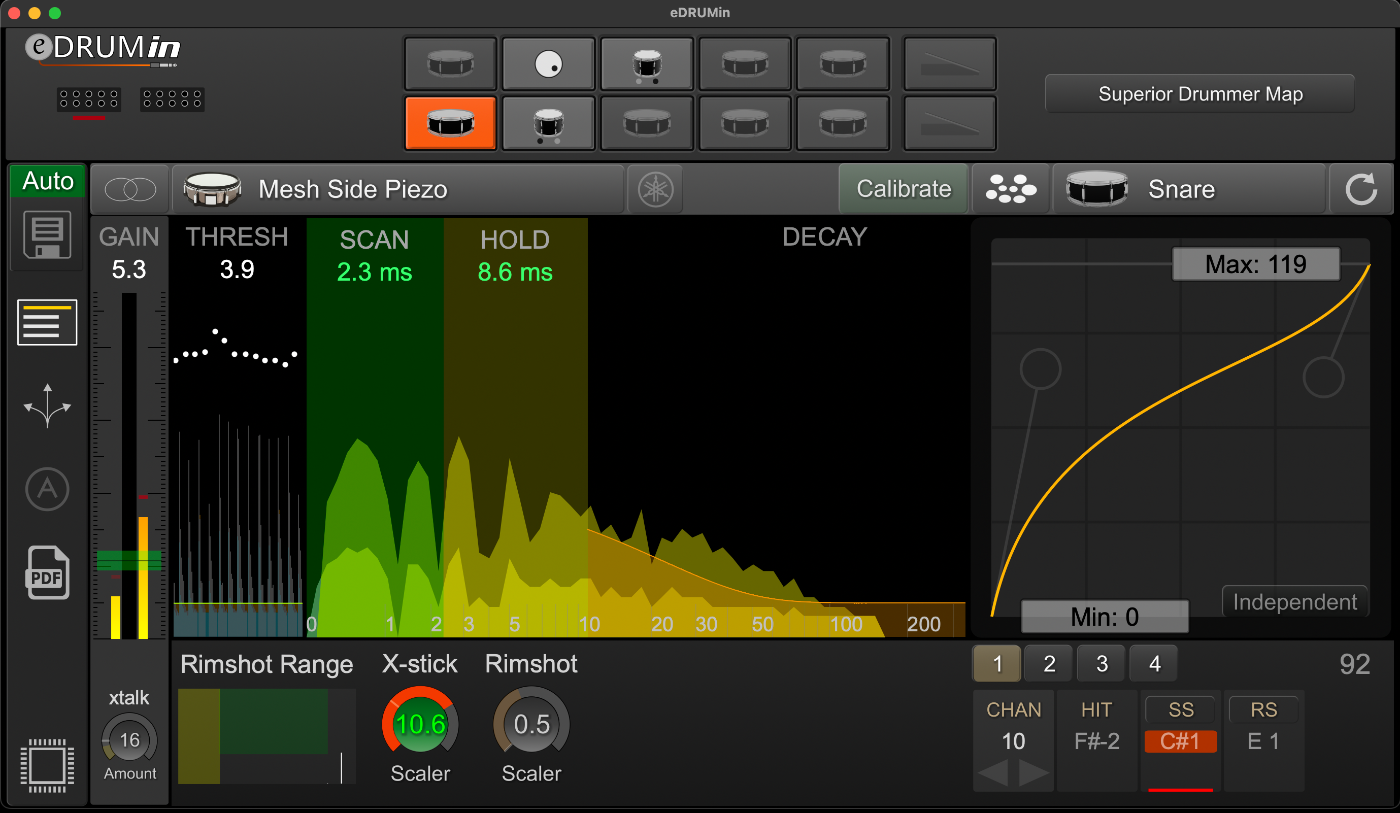Select the kick drum input pad
The width and height of the screenshot is (1400, 813).
pos(548,64)
